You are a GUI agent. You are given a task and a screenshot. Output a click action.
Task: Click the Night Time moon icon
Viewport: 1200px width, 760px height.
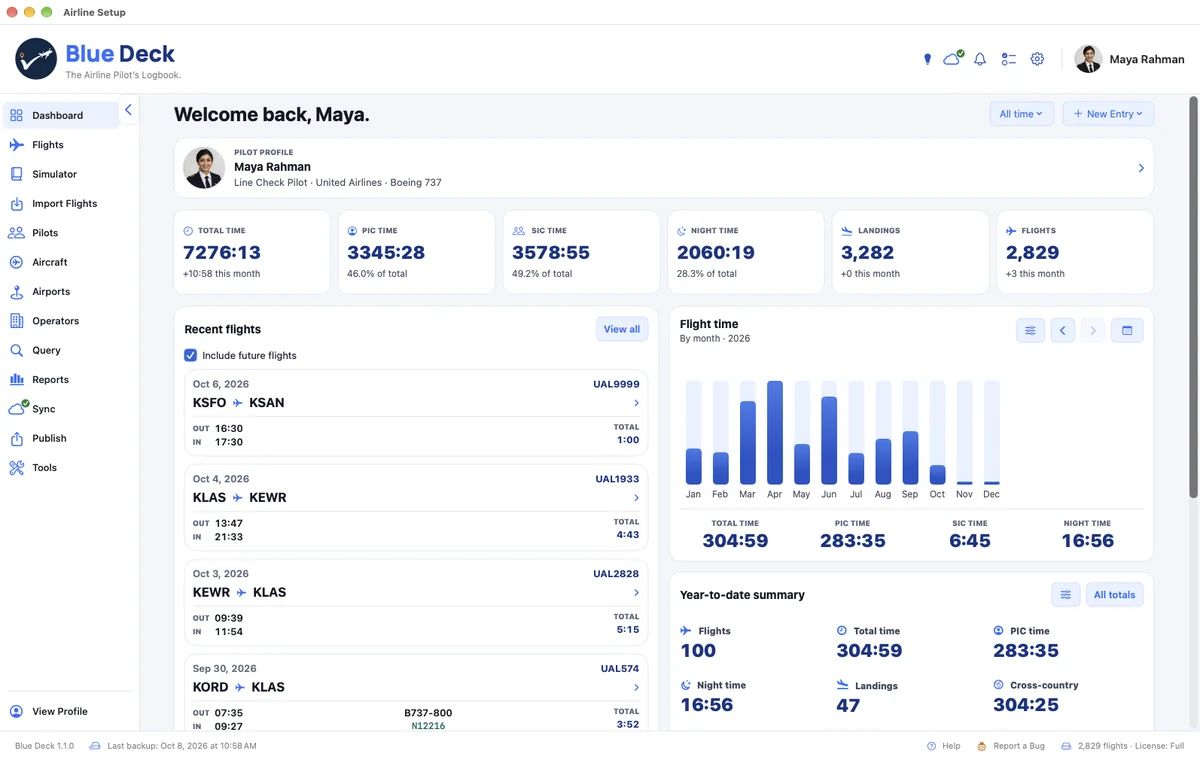(682, 231)
